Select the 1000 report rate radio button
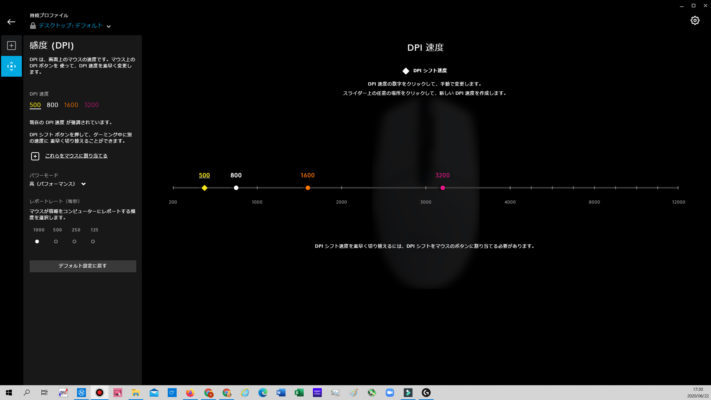Viewport: 711px width, 400px height. point(37,241)
